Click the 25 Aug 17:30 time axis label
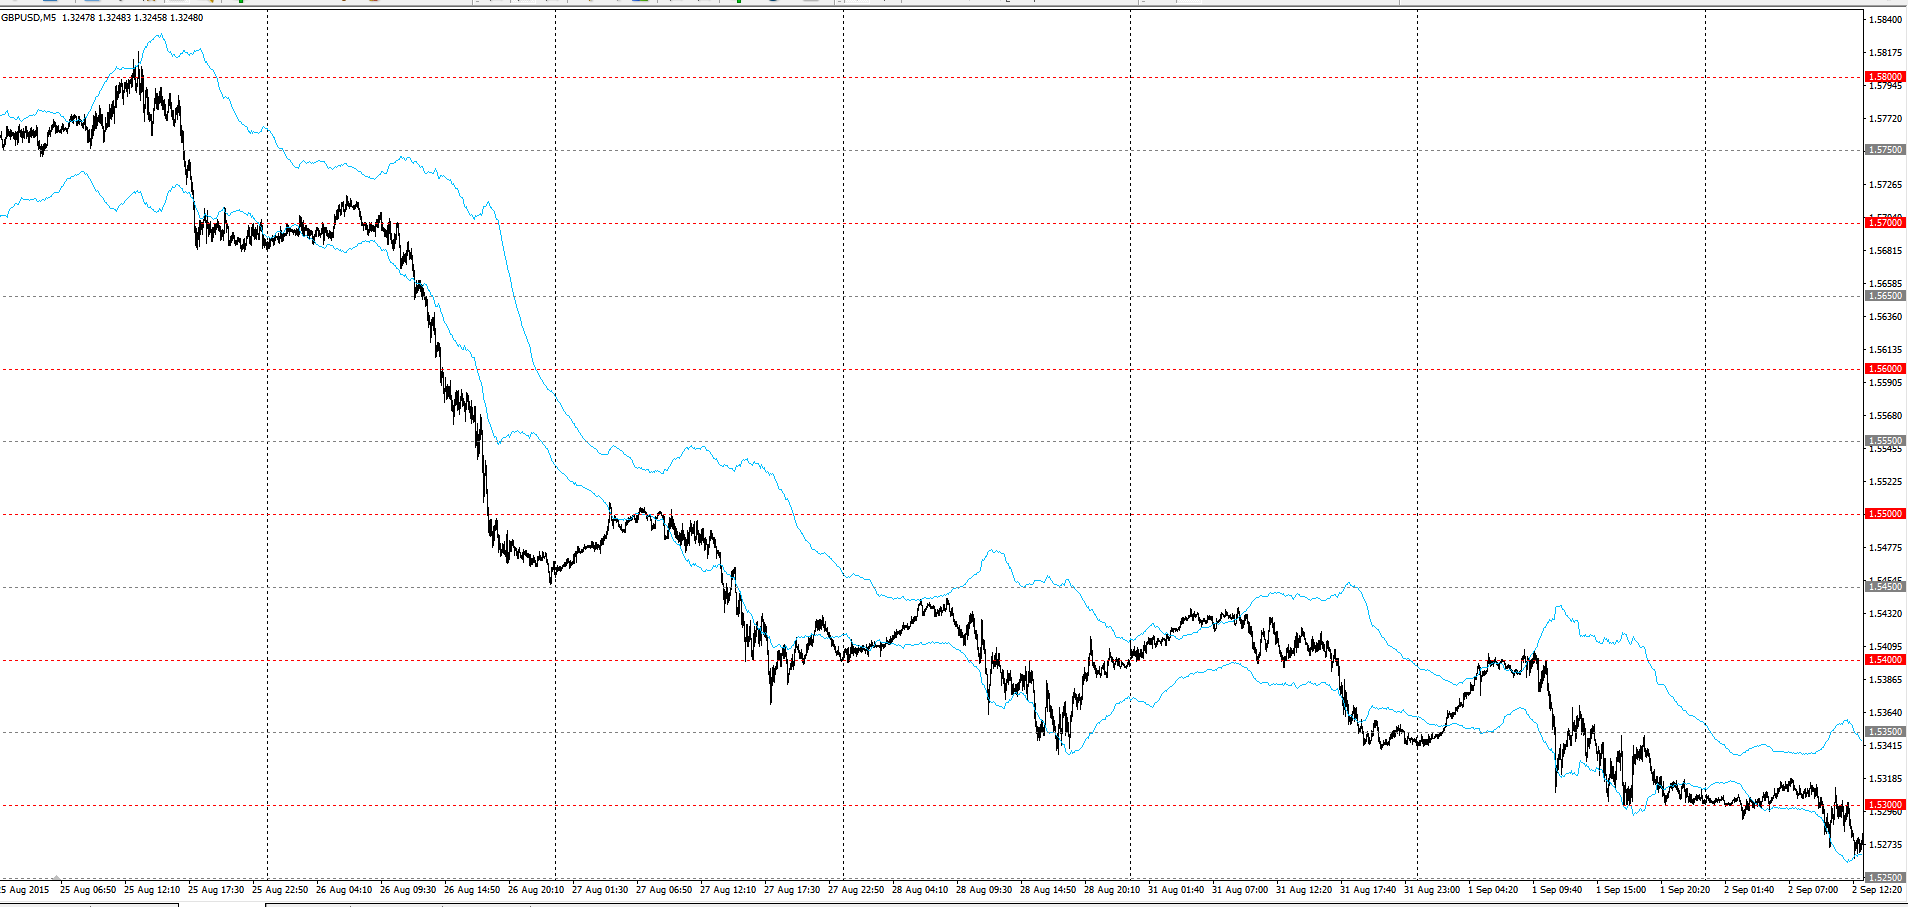Viewport: 1908px width, 907px height. (x=216, y=890)
